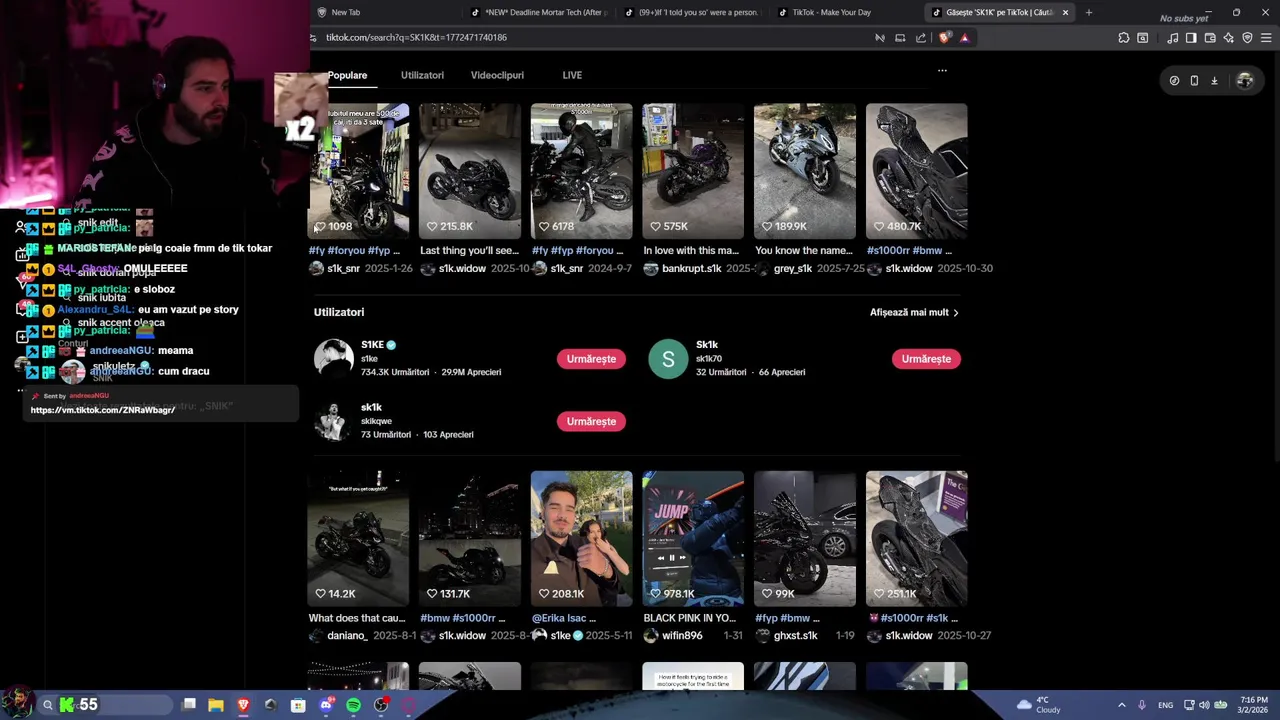The width and height of the screenshot is (1280, 720).
Task: Open Task View on the taskbar
Action: (188, 705)
